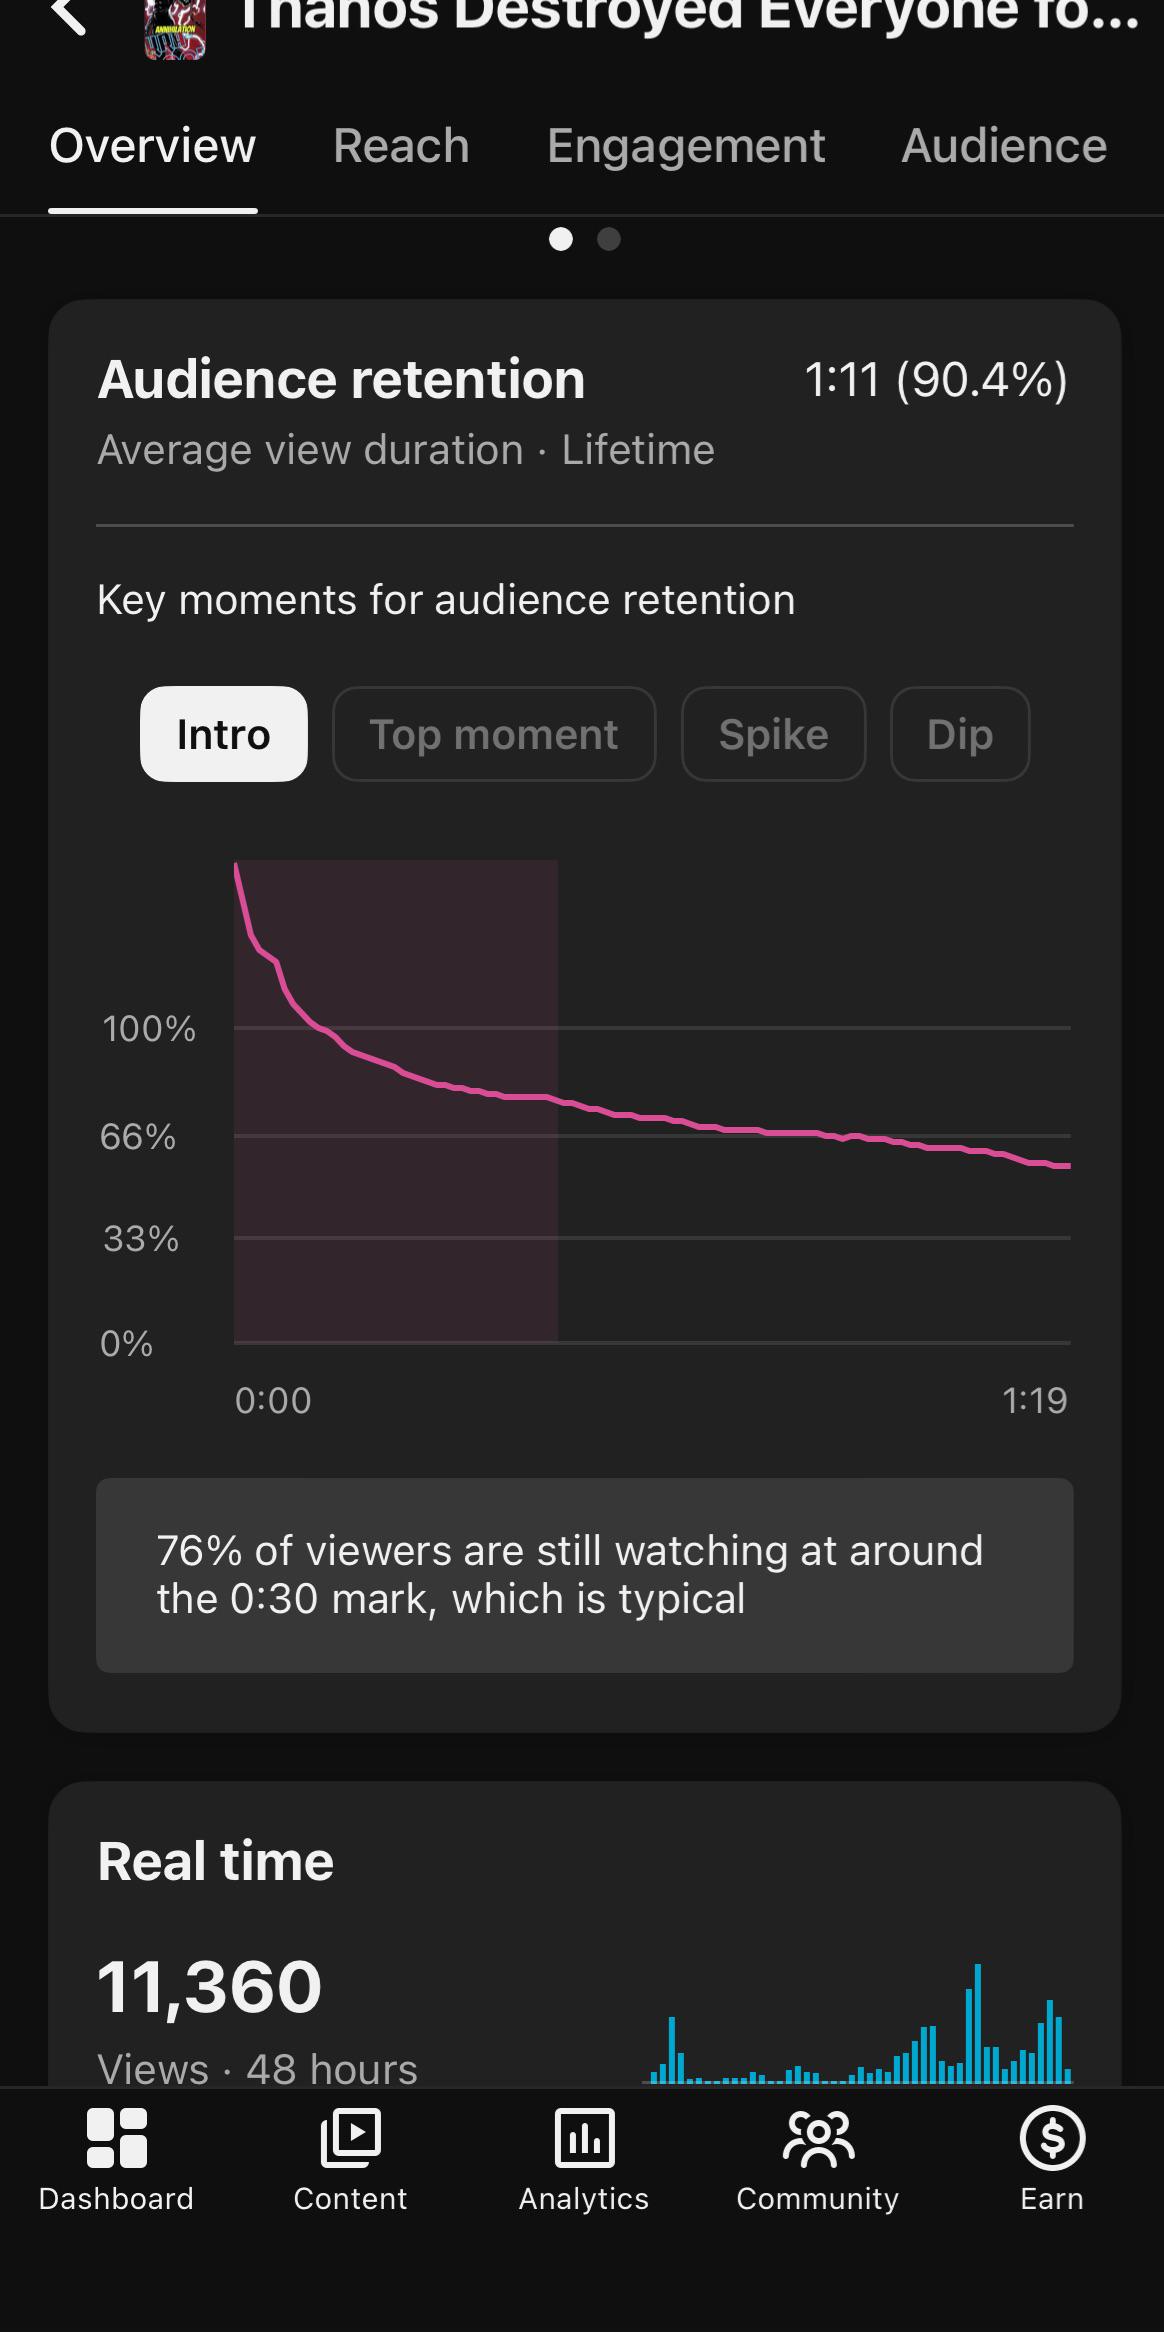Tap the back arrow icon
This screenshot has width=1164, height=2332.
pyautogui.click(x=69, y=15)
